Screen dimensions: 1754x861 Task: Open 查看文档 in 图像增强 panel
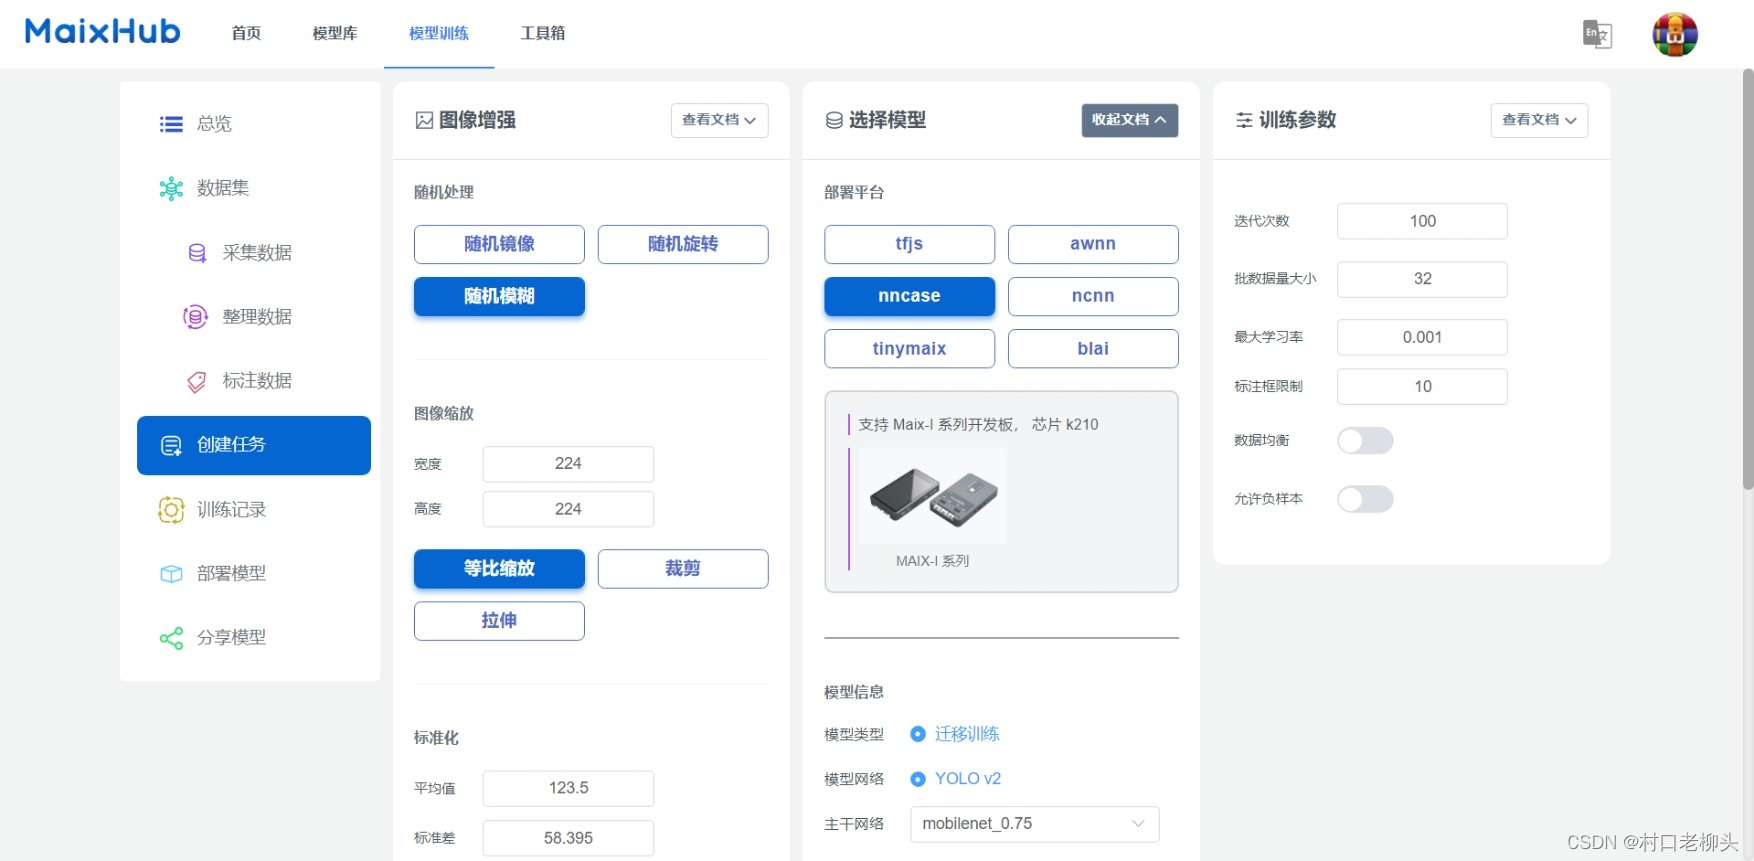click(x=719, y=120)
